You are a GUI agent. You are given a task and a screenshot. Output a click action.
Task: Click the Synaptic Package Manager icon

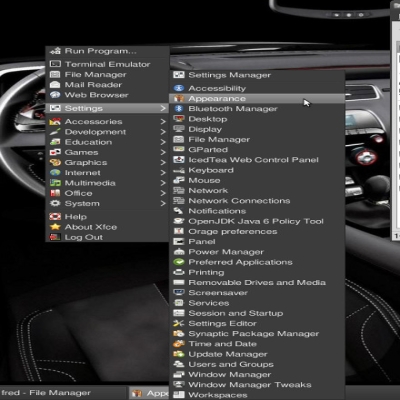179,334
